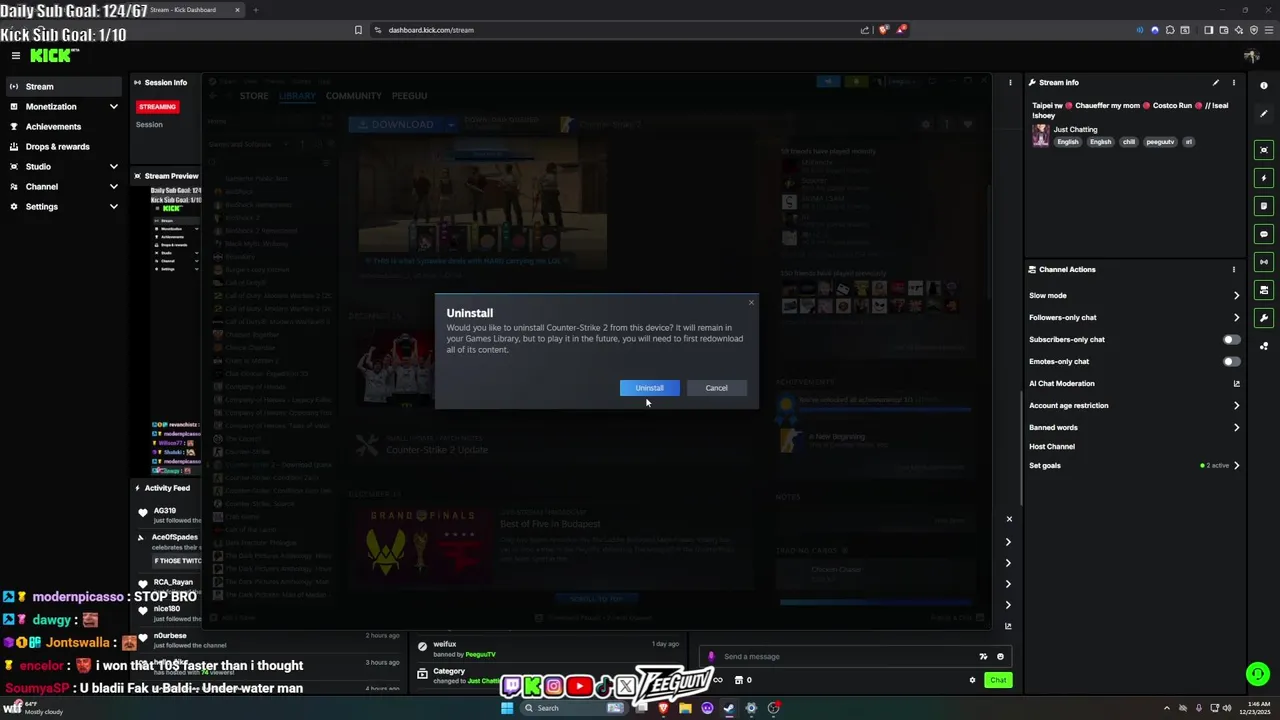Click the pencil icon in right rail
Viewport: 1280px width, 720px height.
[1264, 114]
